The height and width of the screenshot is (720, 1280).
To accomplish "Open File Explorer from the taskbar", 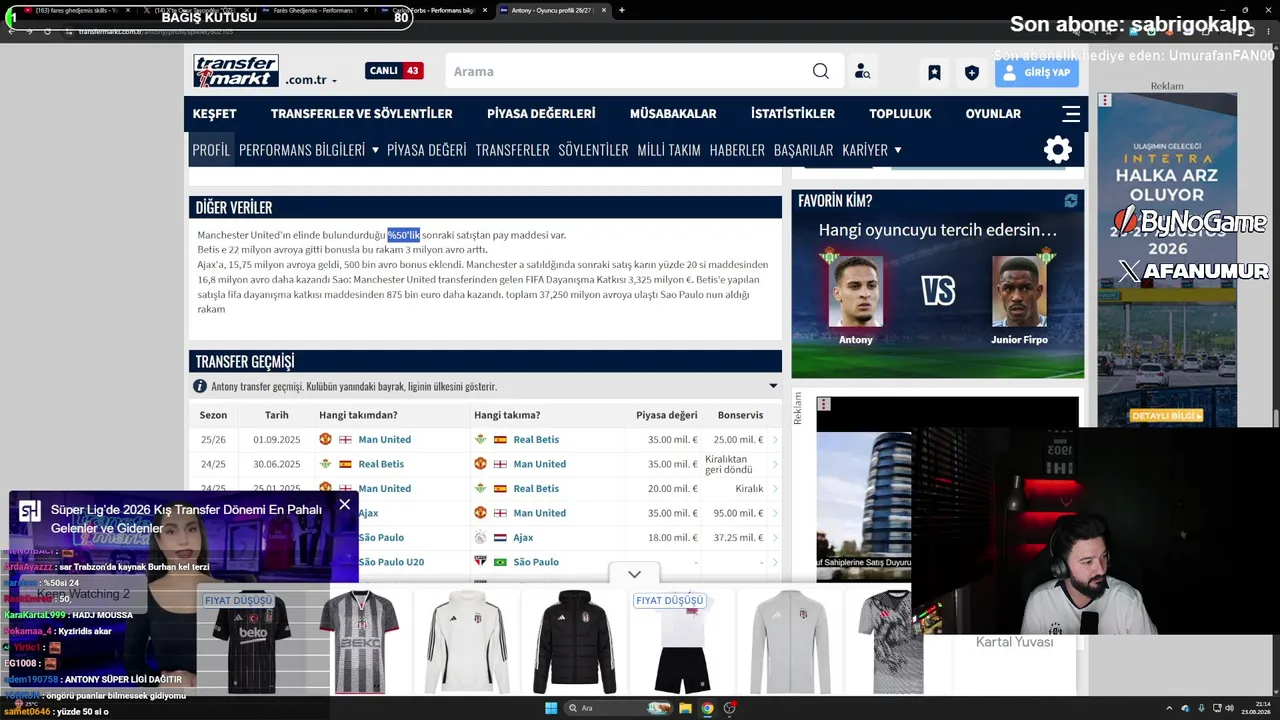I will pyautogui.click(x=685, y=708).
